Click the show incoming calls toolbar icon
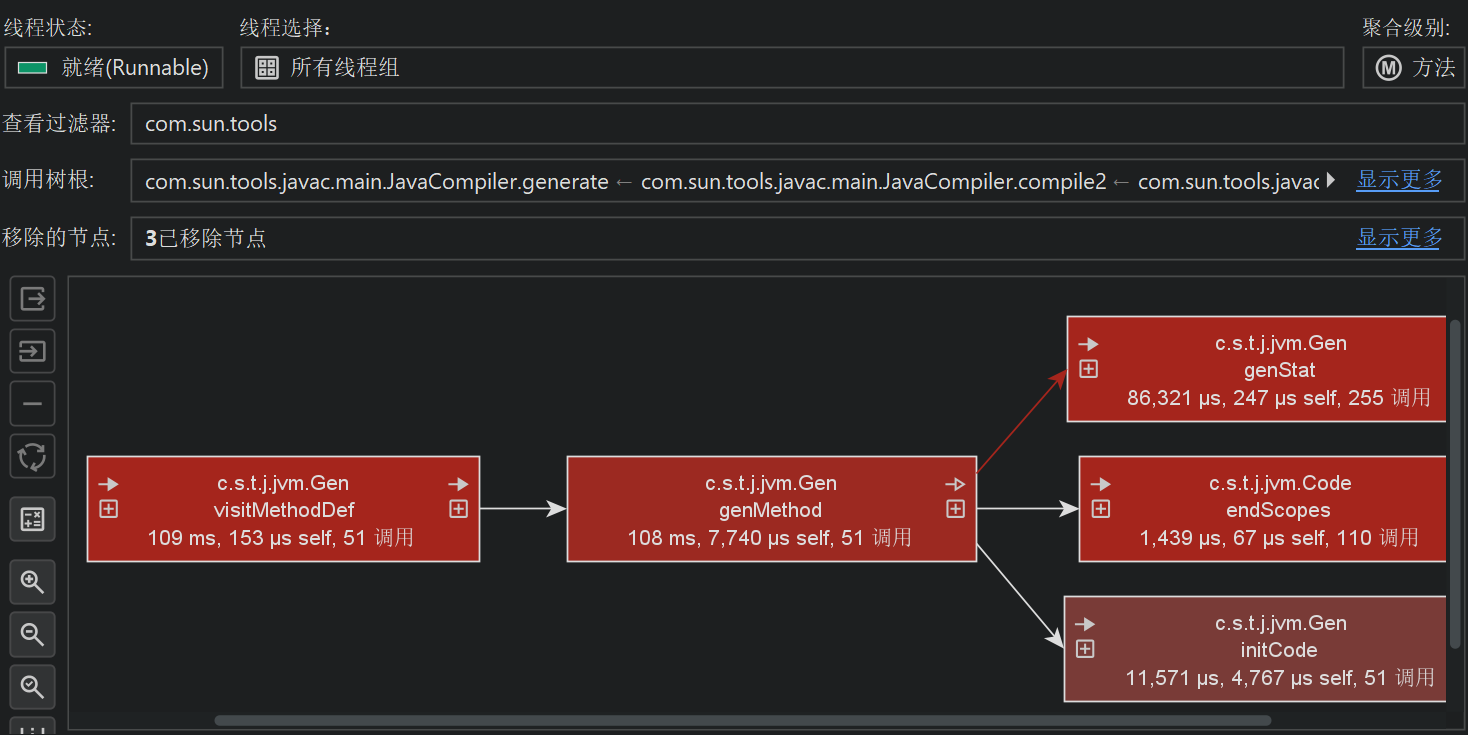 (32, 352)
